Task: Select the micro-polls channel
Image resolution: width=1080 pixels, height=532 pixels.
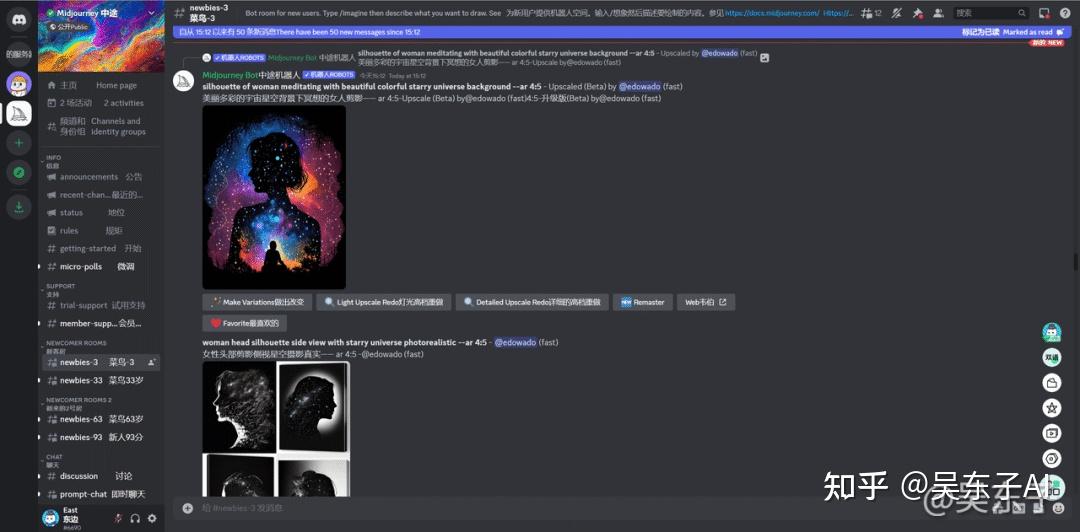Action: tap(101, 267)
